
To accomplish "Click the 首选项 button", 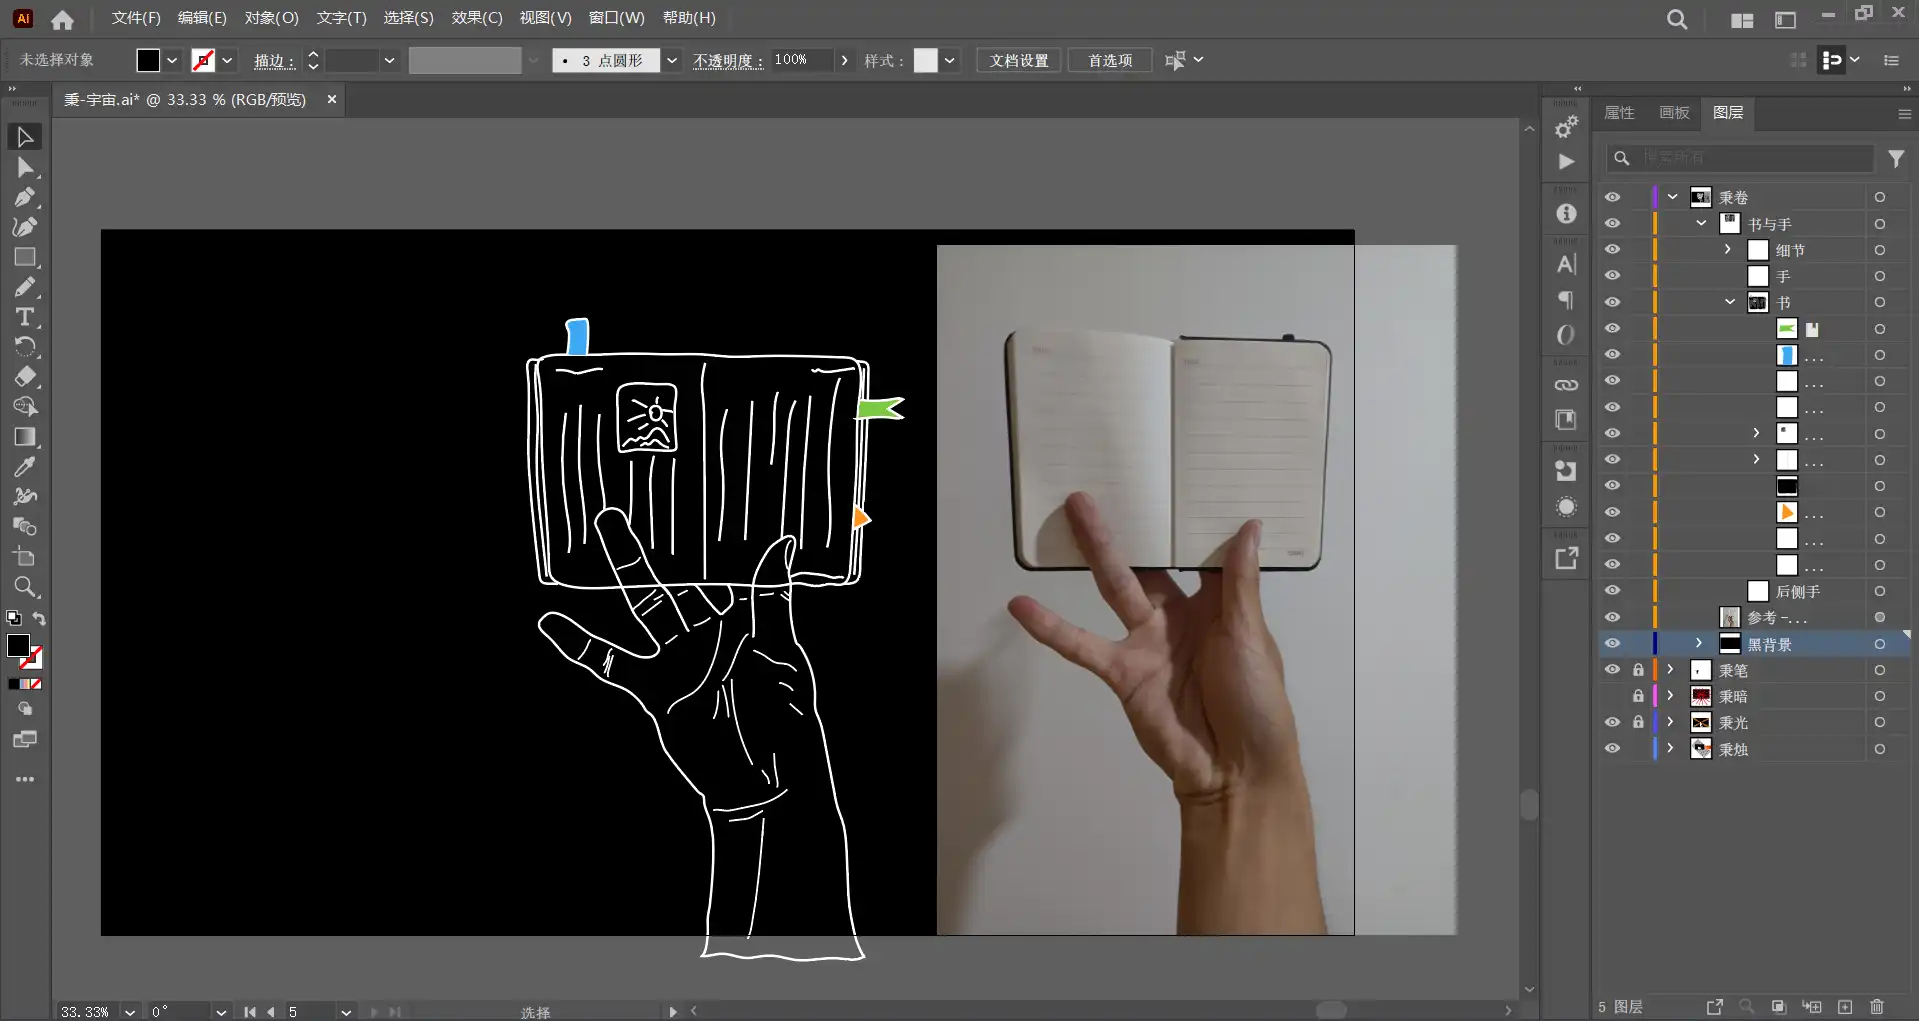I will 1109,61.
